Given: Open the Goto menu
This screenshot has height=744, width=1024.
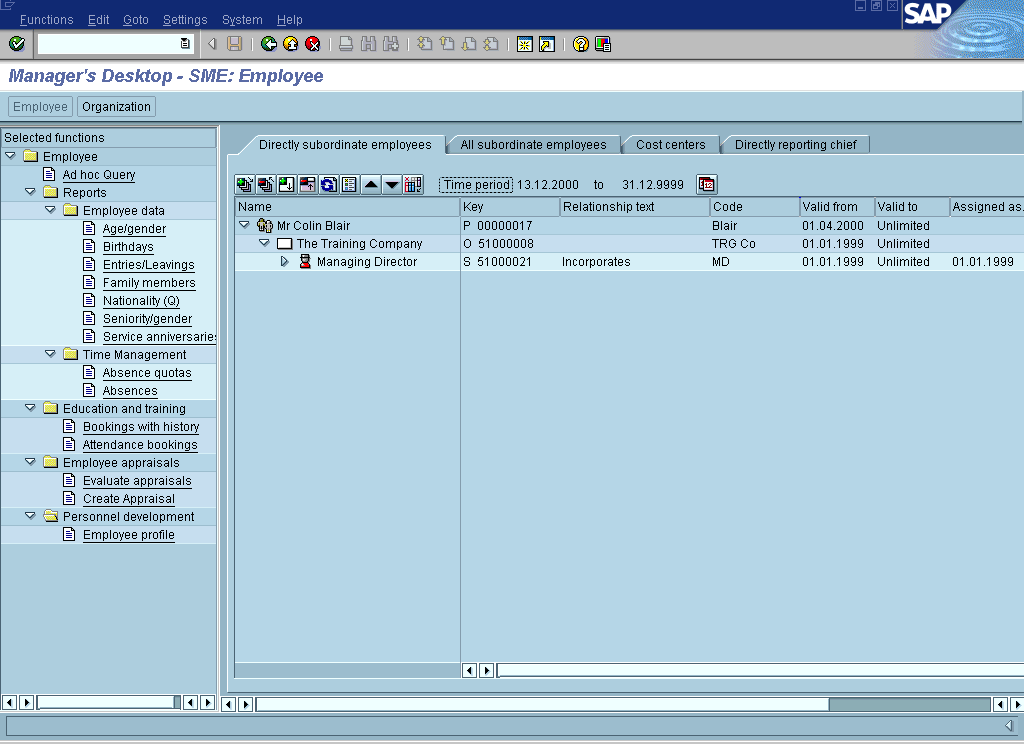Looking at the screenshot, I should [x=136, y=20].
